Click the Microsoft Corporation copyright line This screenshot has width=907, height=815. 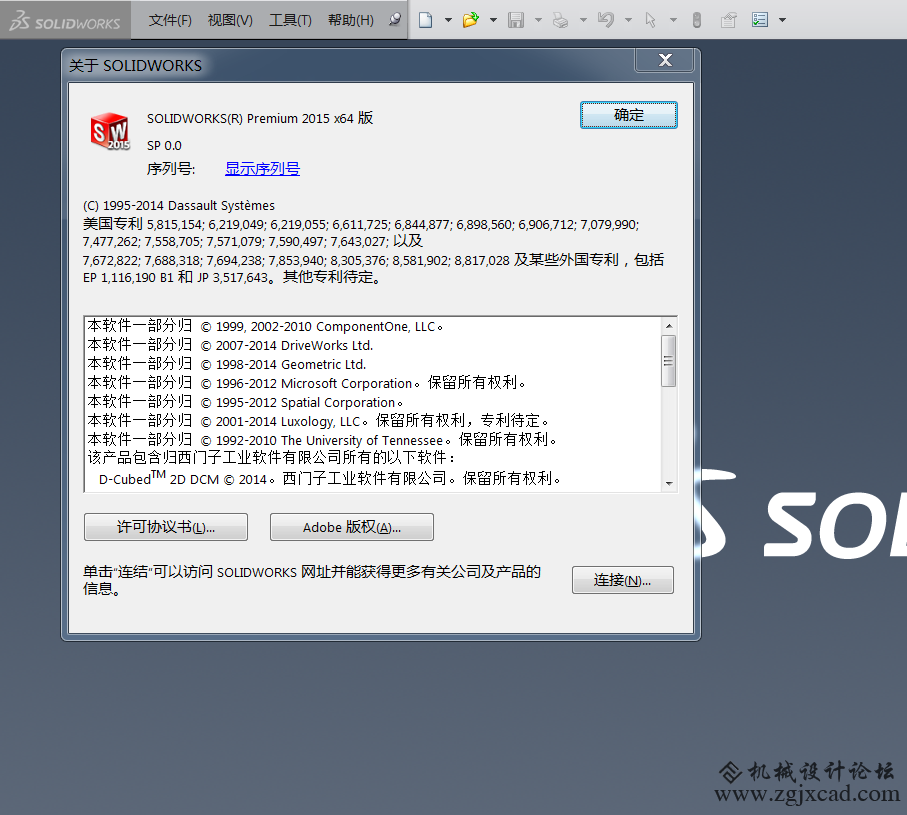tap(306, 383)
